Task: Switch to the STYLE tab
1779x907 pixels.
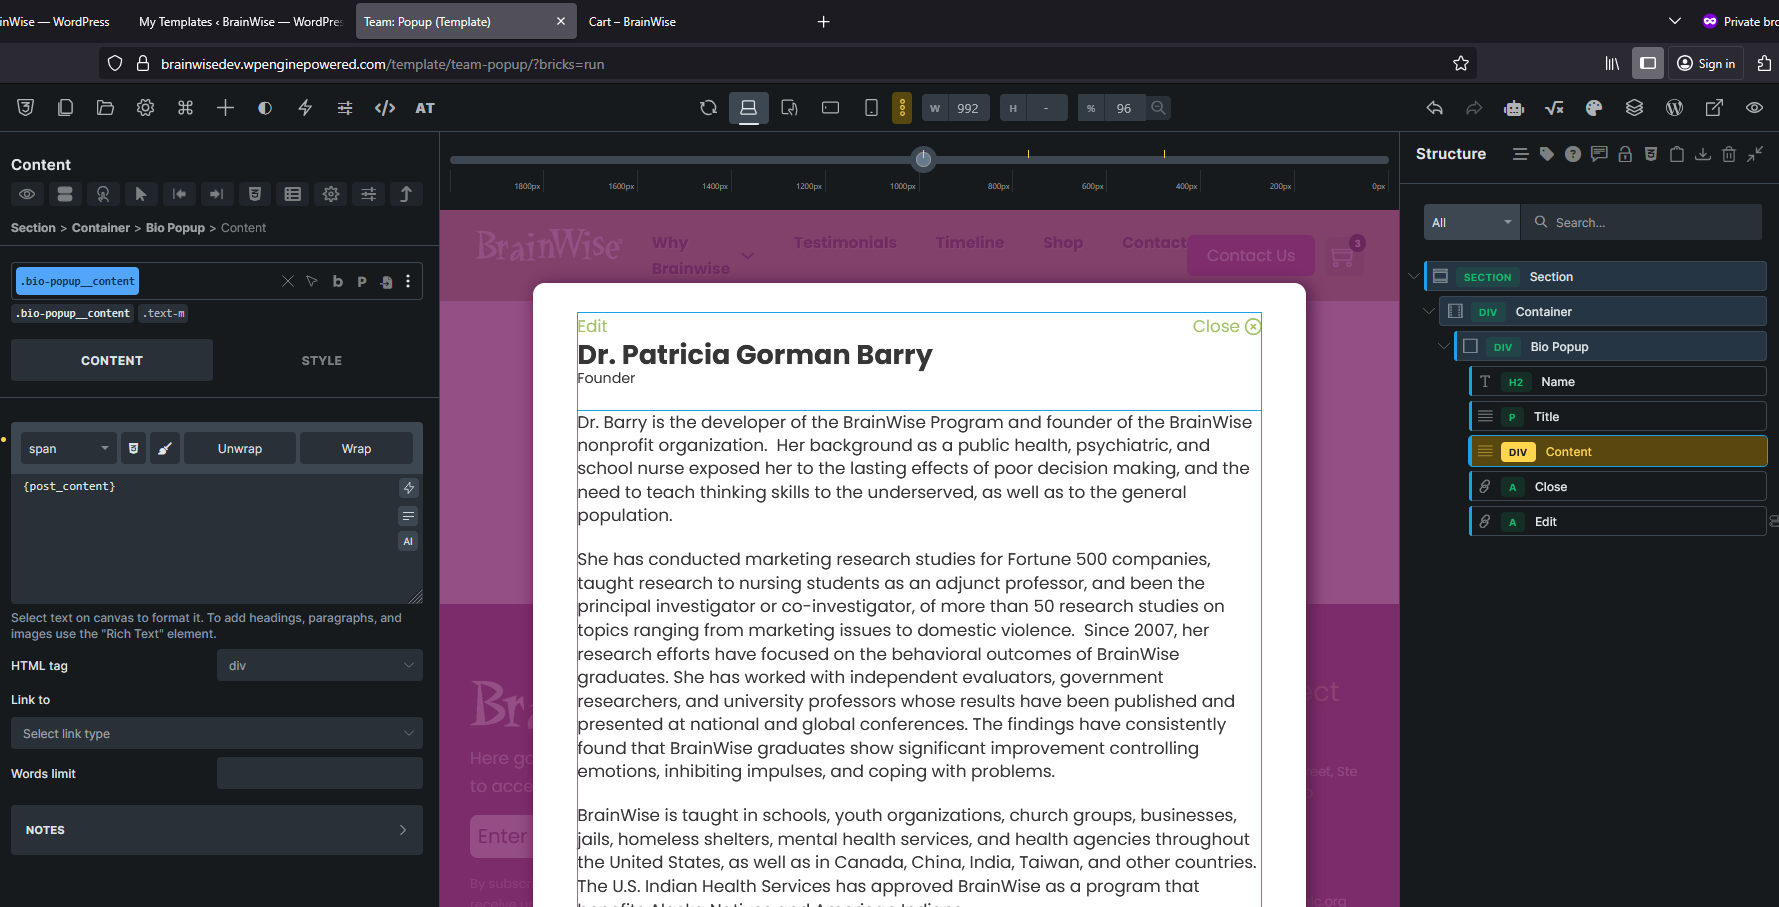Action: 322,360
